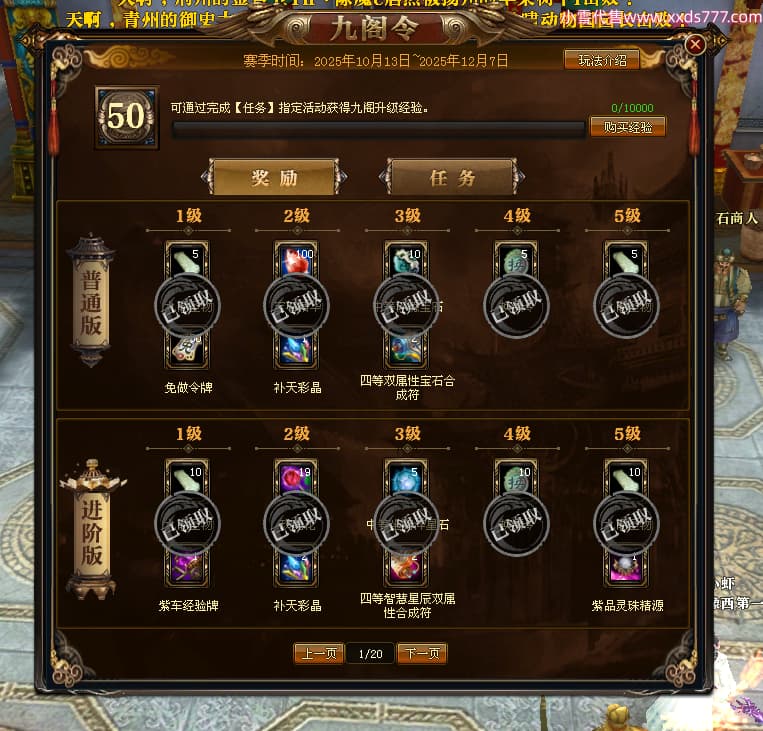Click 进阶版 补天彩晶 crystal icon
This screenshot has height=731, width=763.
point(296,568)
